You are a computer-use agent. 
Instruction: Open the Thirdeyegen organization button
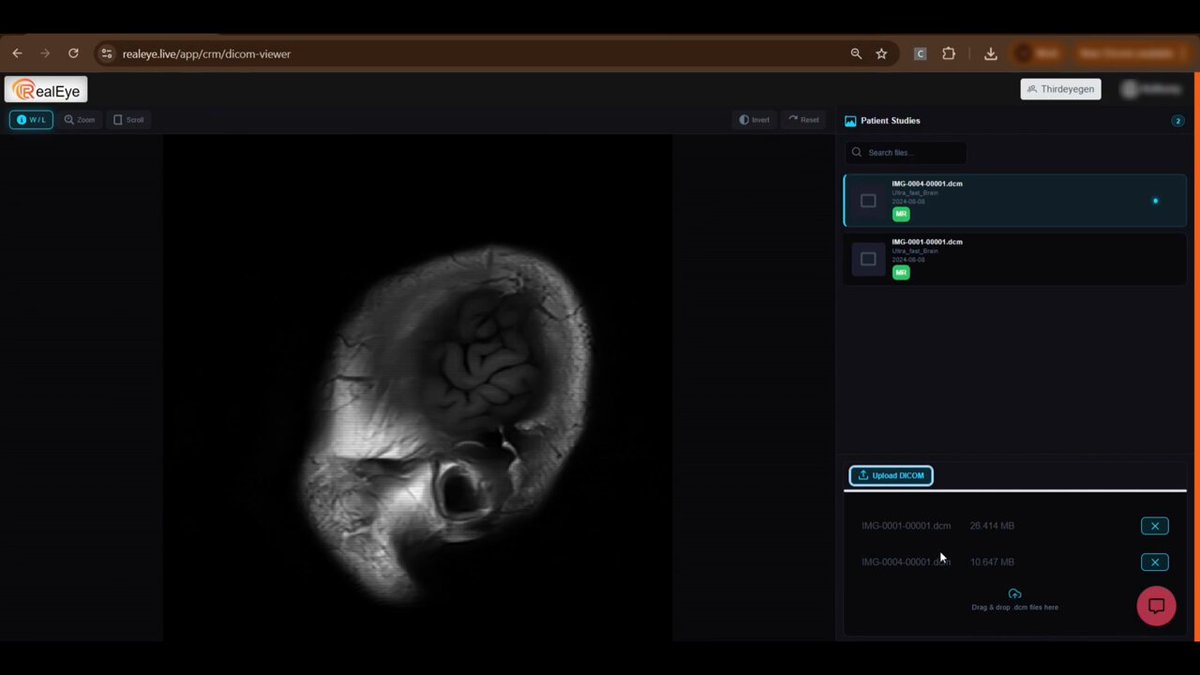(x=1061, y=89)
